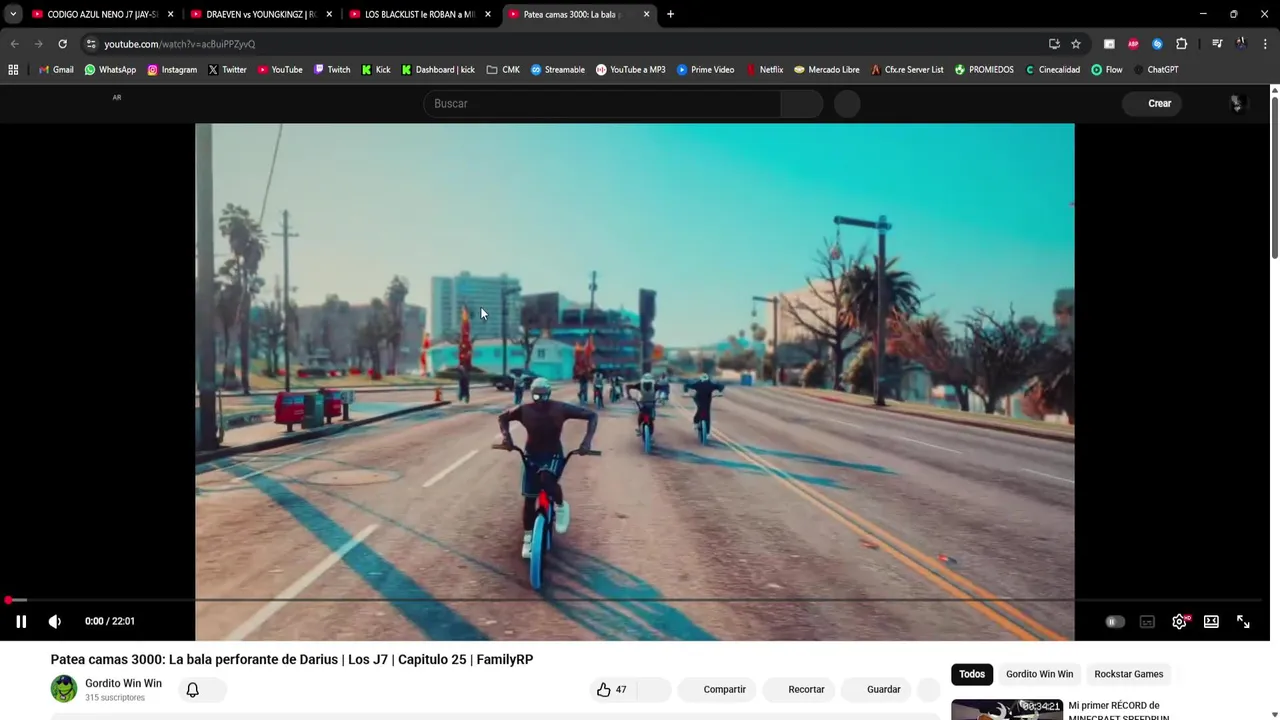Image resolution: width=1280 pixels, height=720 pixels.
Task: Open player settings gear
Action: coord(1180,621)
